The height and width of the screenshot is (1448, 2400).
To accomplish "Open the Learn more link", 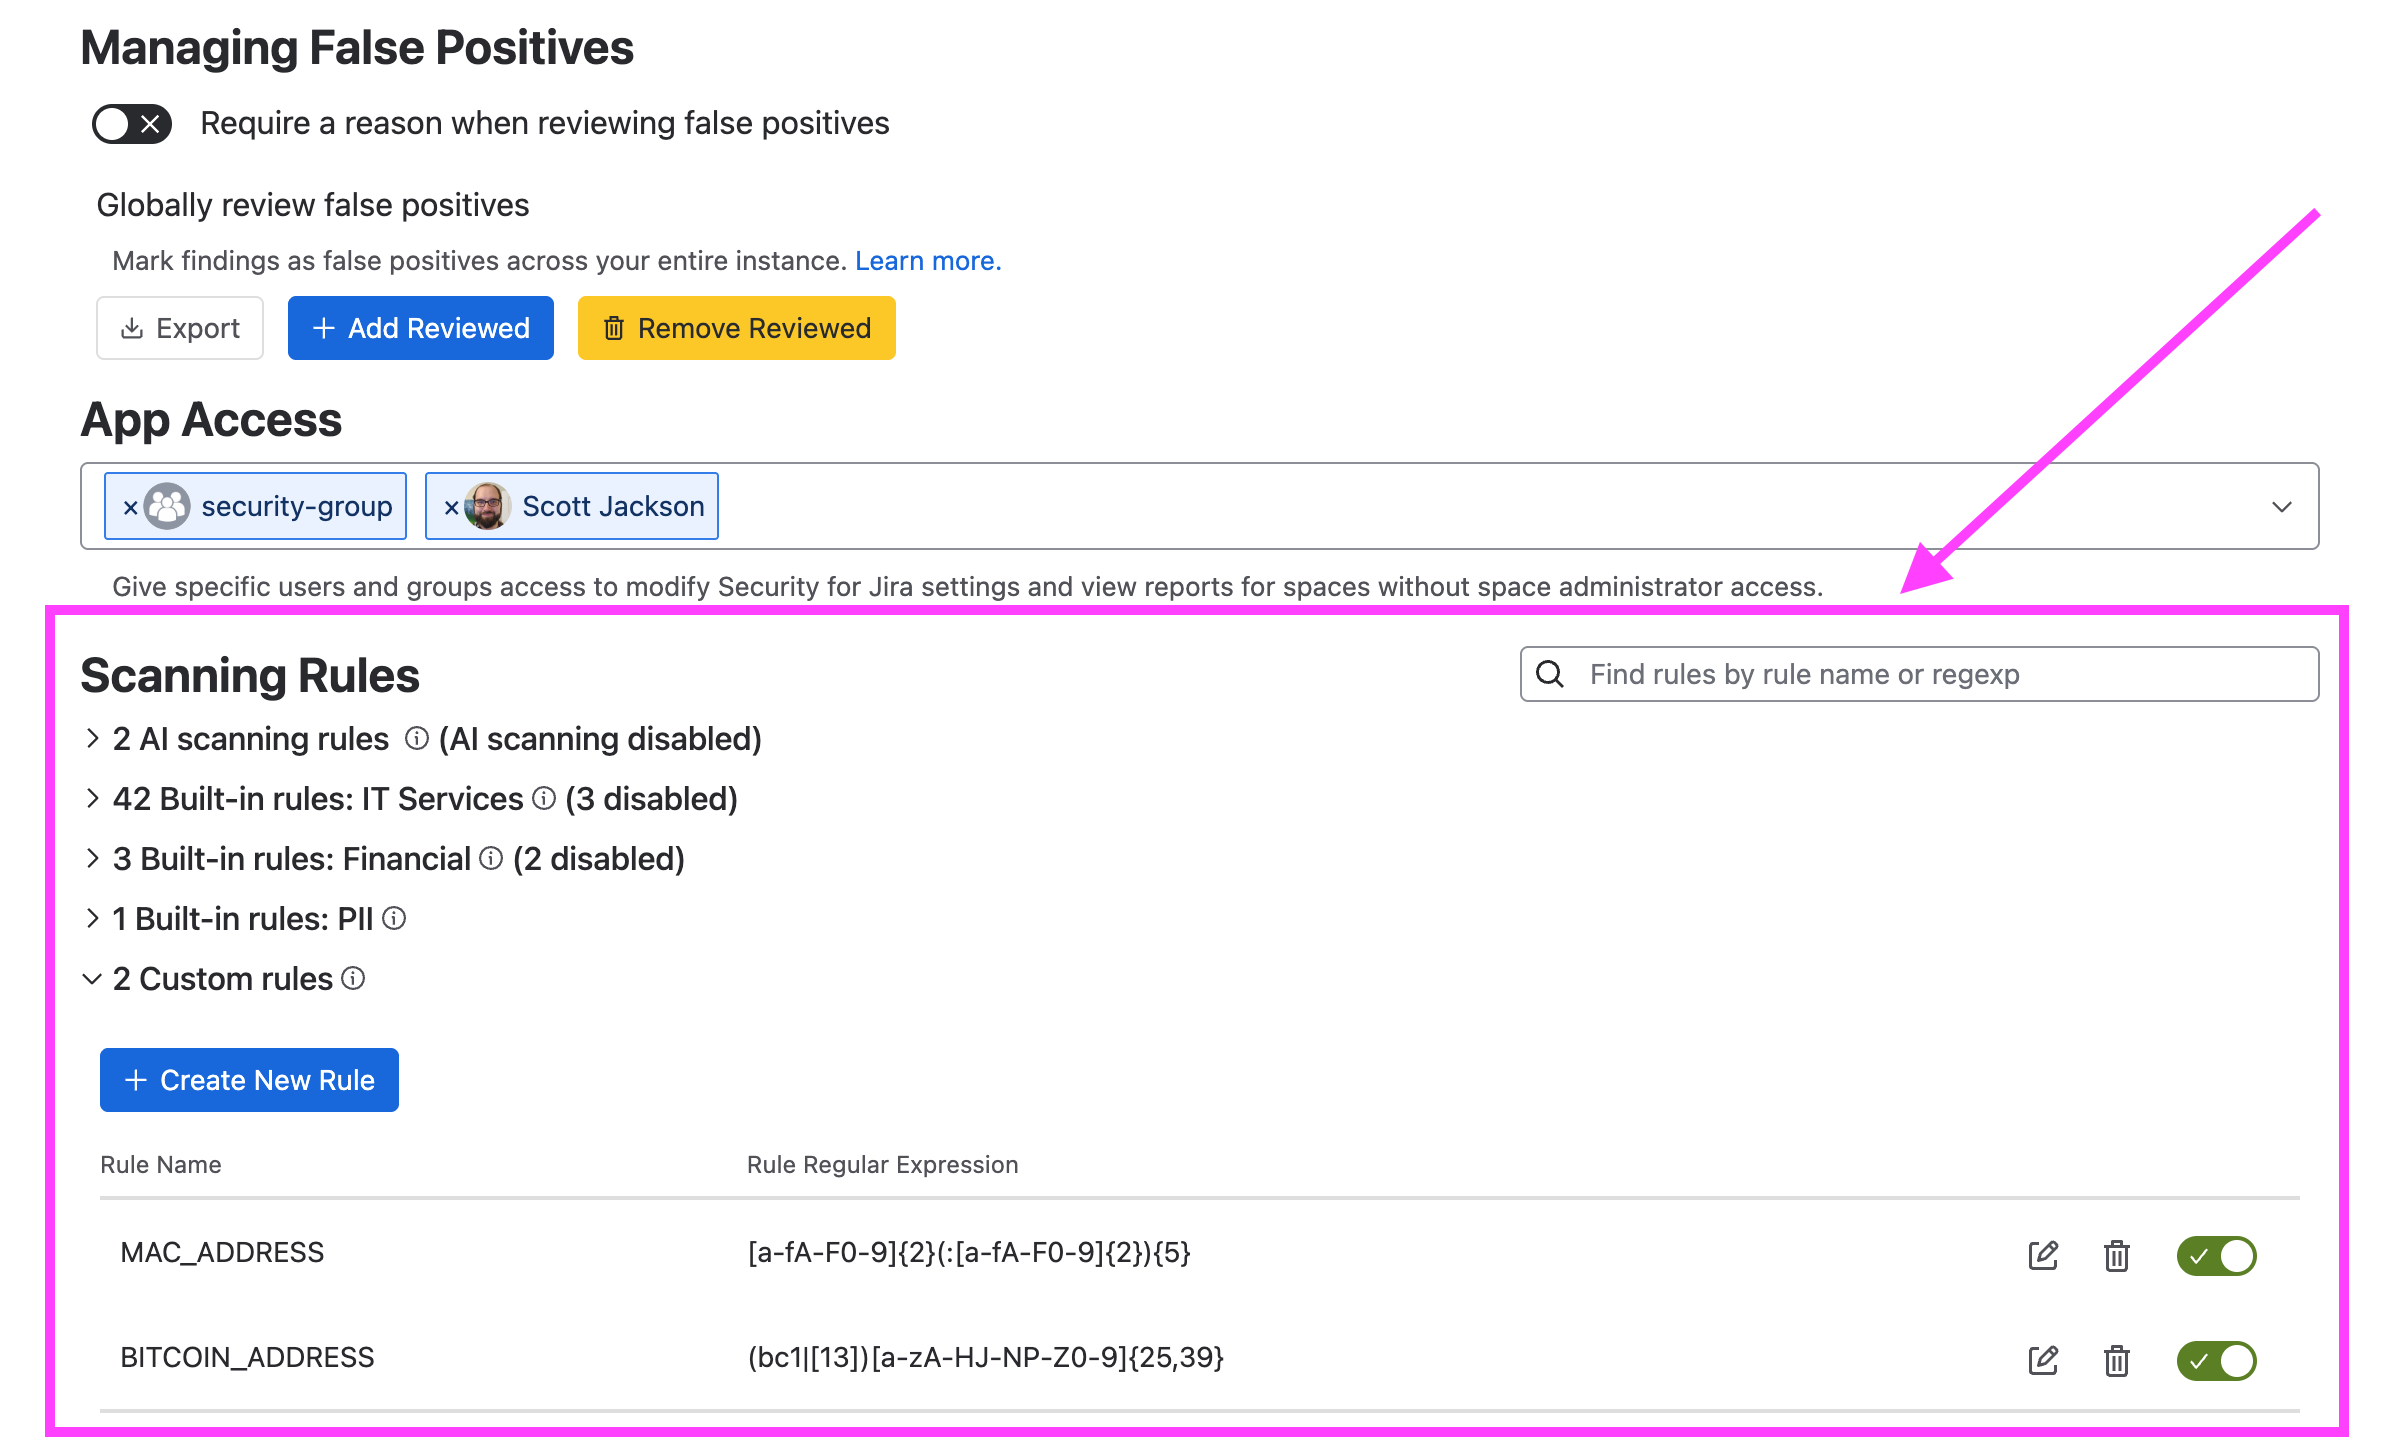I will coord(928,261).
